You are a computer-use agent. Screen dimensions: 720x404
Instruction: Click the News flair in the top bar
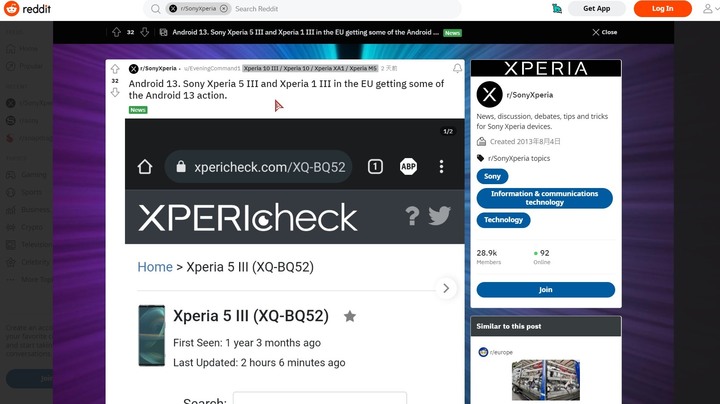[x=452, y=33]
